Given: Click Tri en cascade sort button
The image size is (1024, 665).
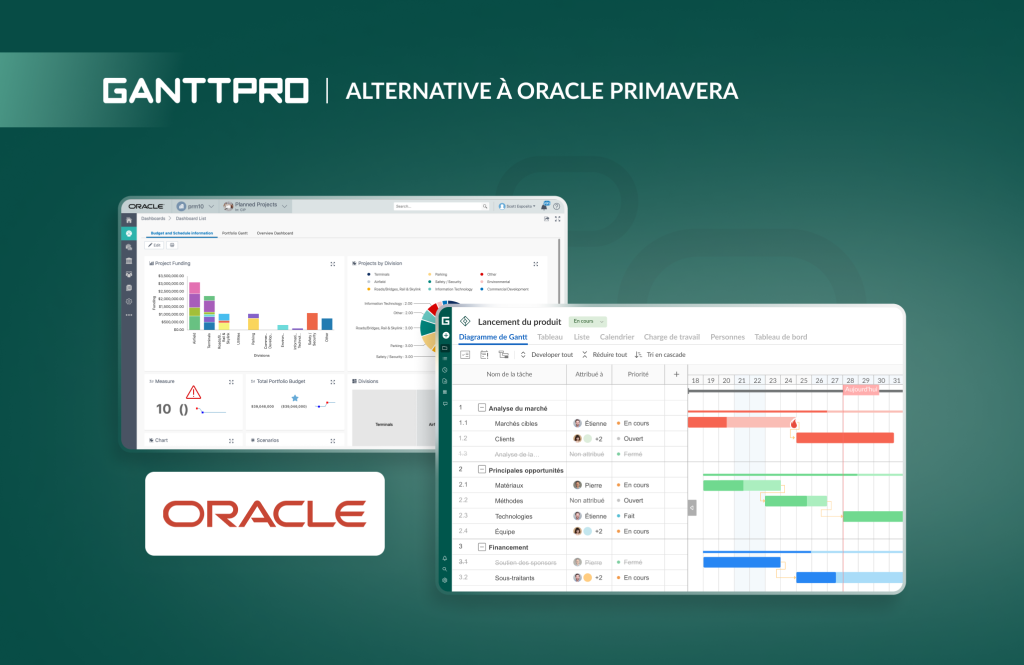Looking at the screenshot, I should (x=660, y=355).
